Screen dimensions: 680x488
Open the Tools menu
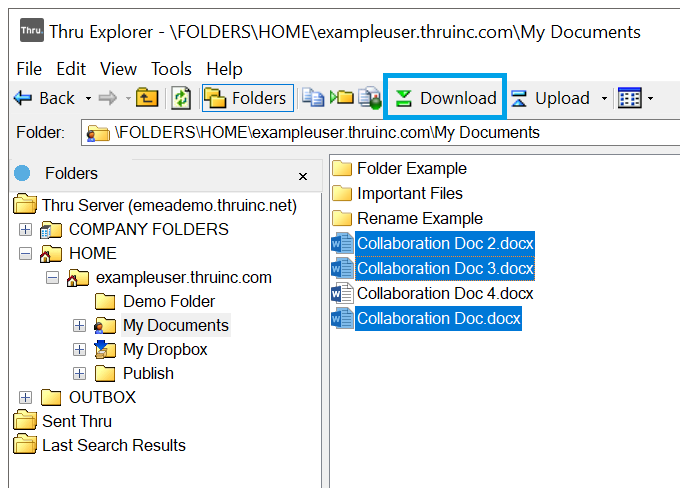pos(171,69)
